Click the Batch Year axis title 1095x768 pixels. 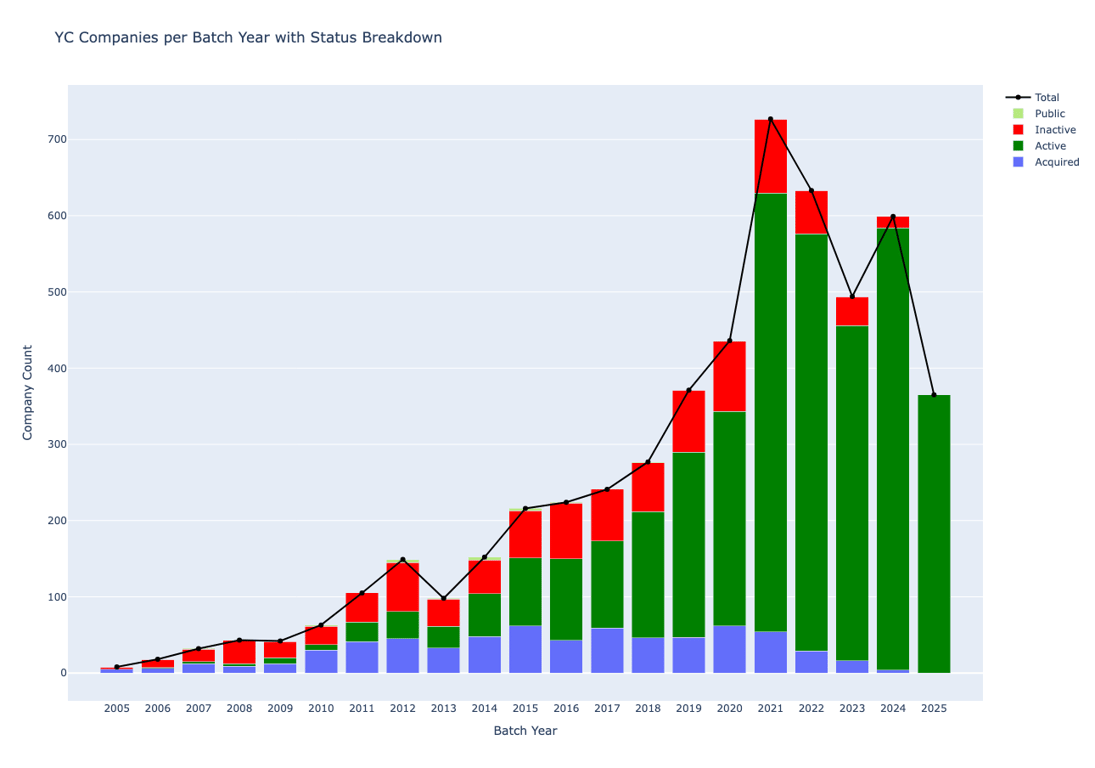(x=525, y=731)
